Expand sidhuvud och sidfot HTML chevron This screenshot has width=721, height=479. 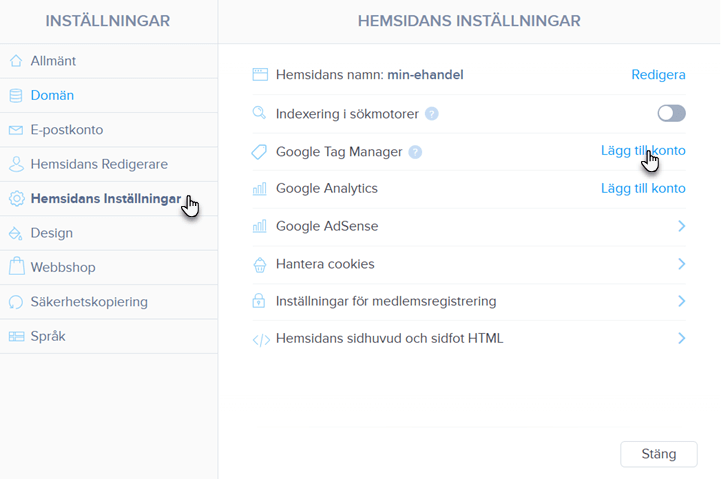(x=681, y=338)
